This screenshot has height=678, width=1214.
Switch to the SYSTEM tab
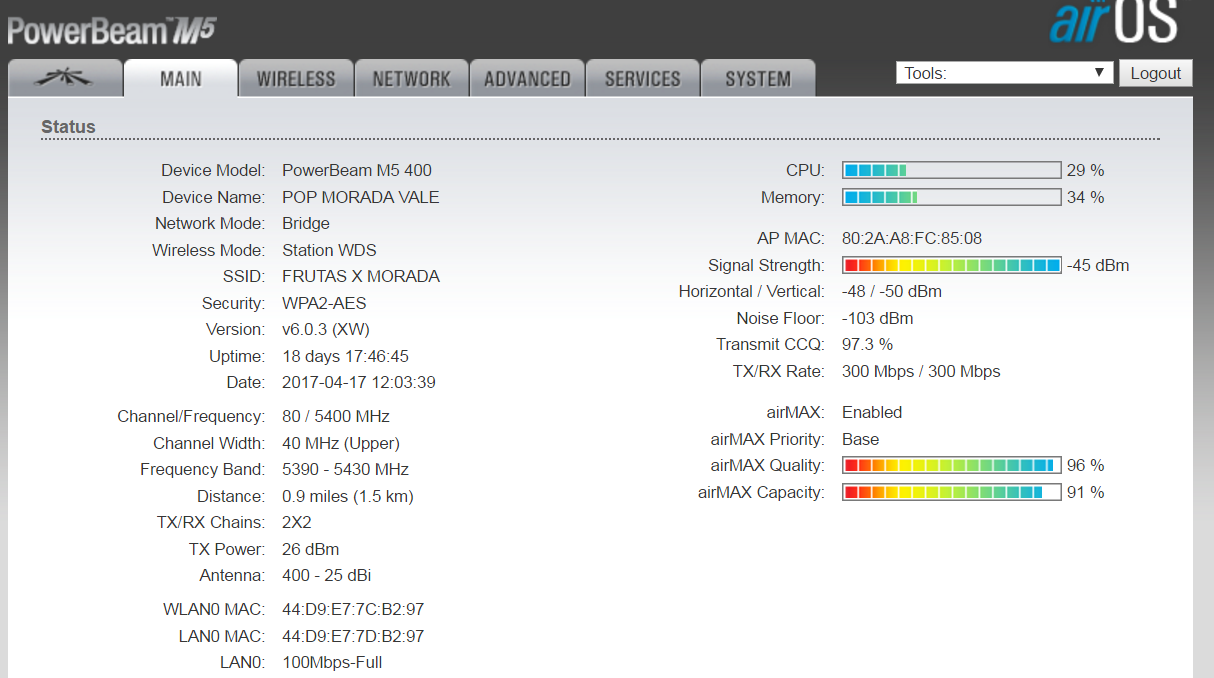pos(758,78)
